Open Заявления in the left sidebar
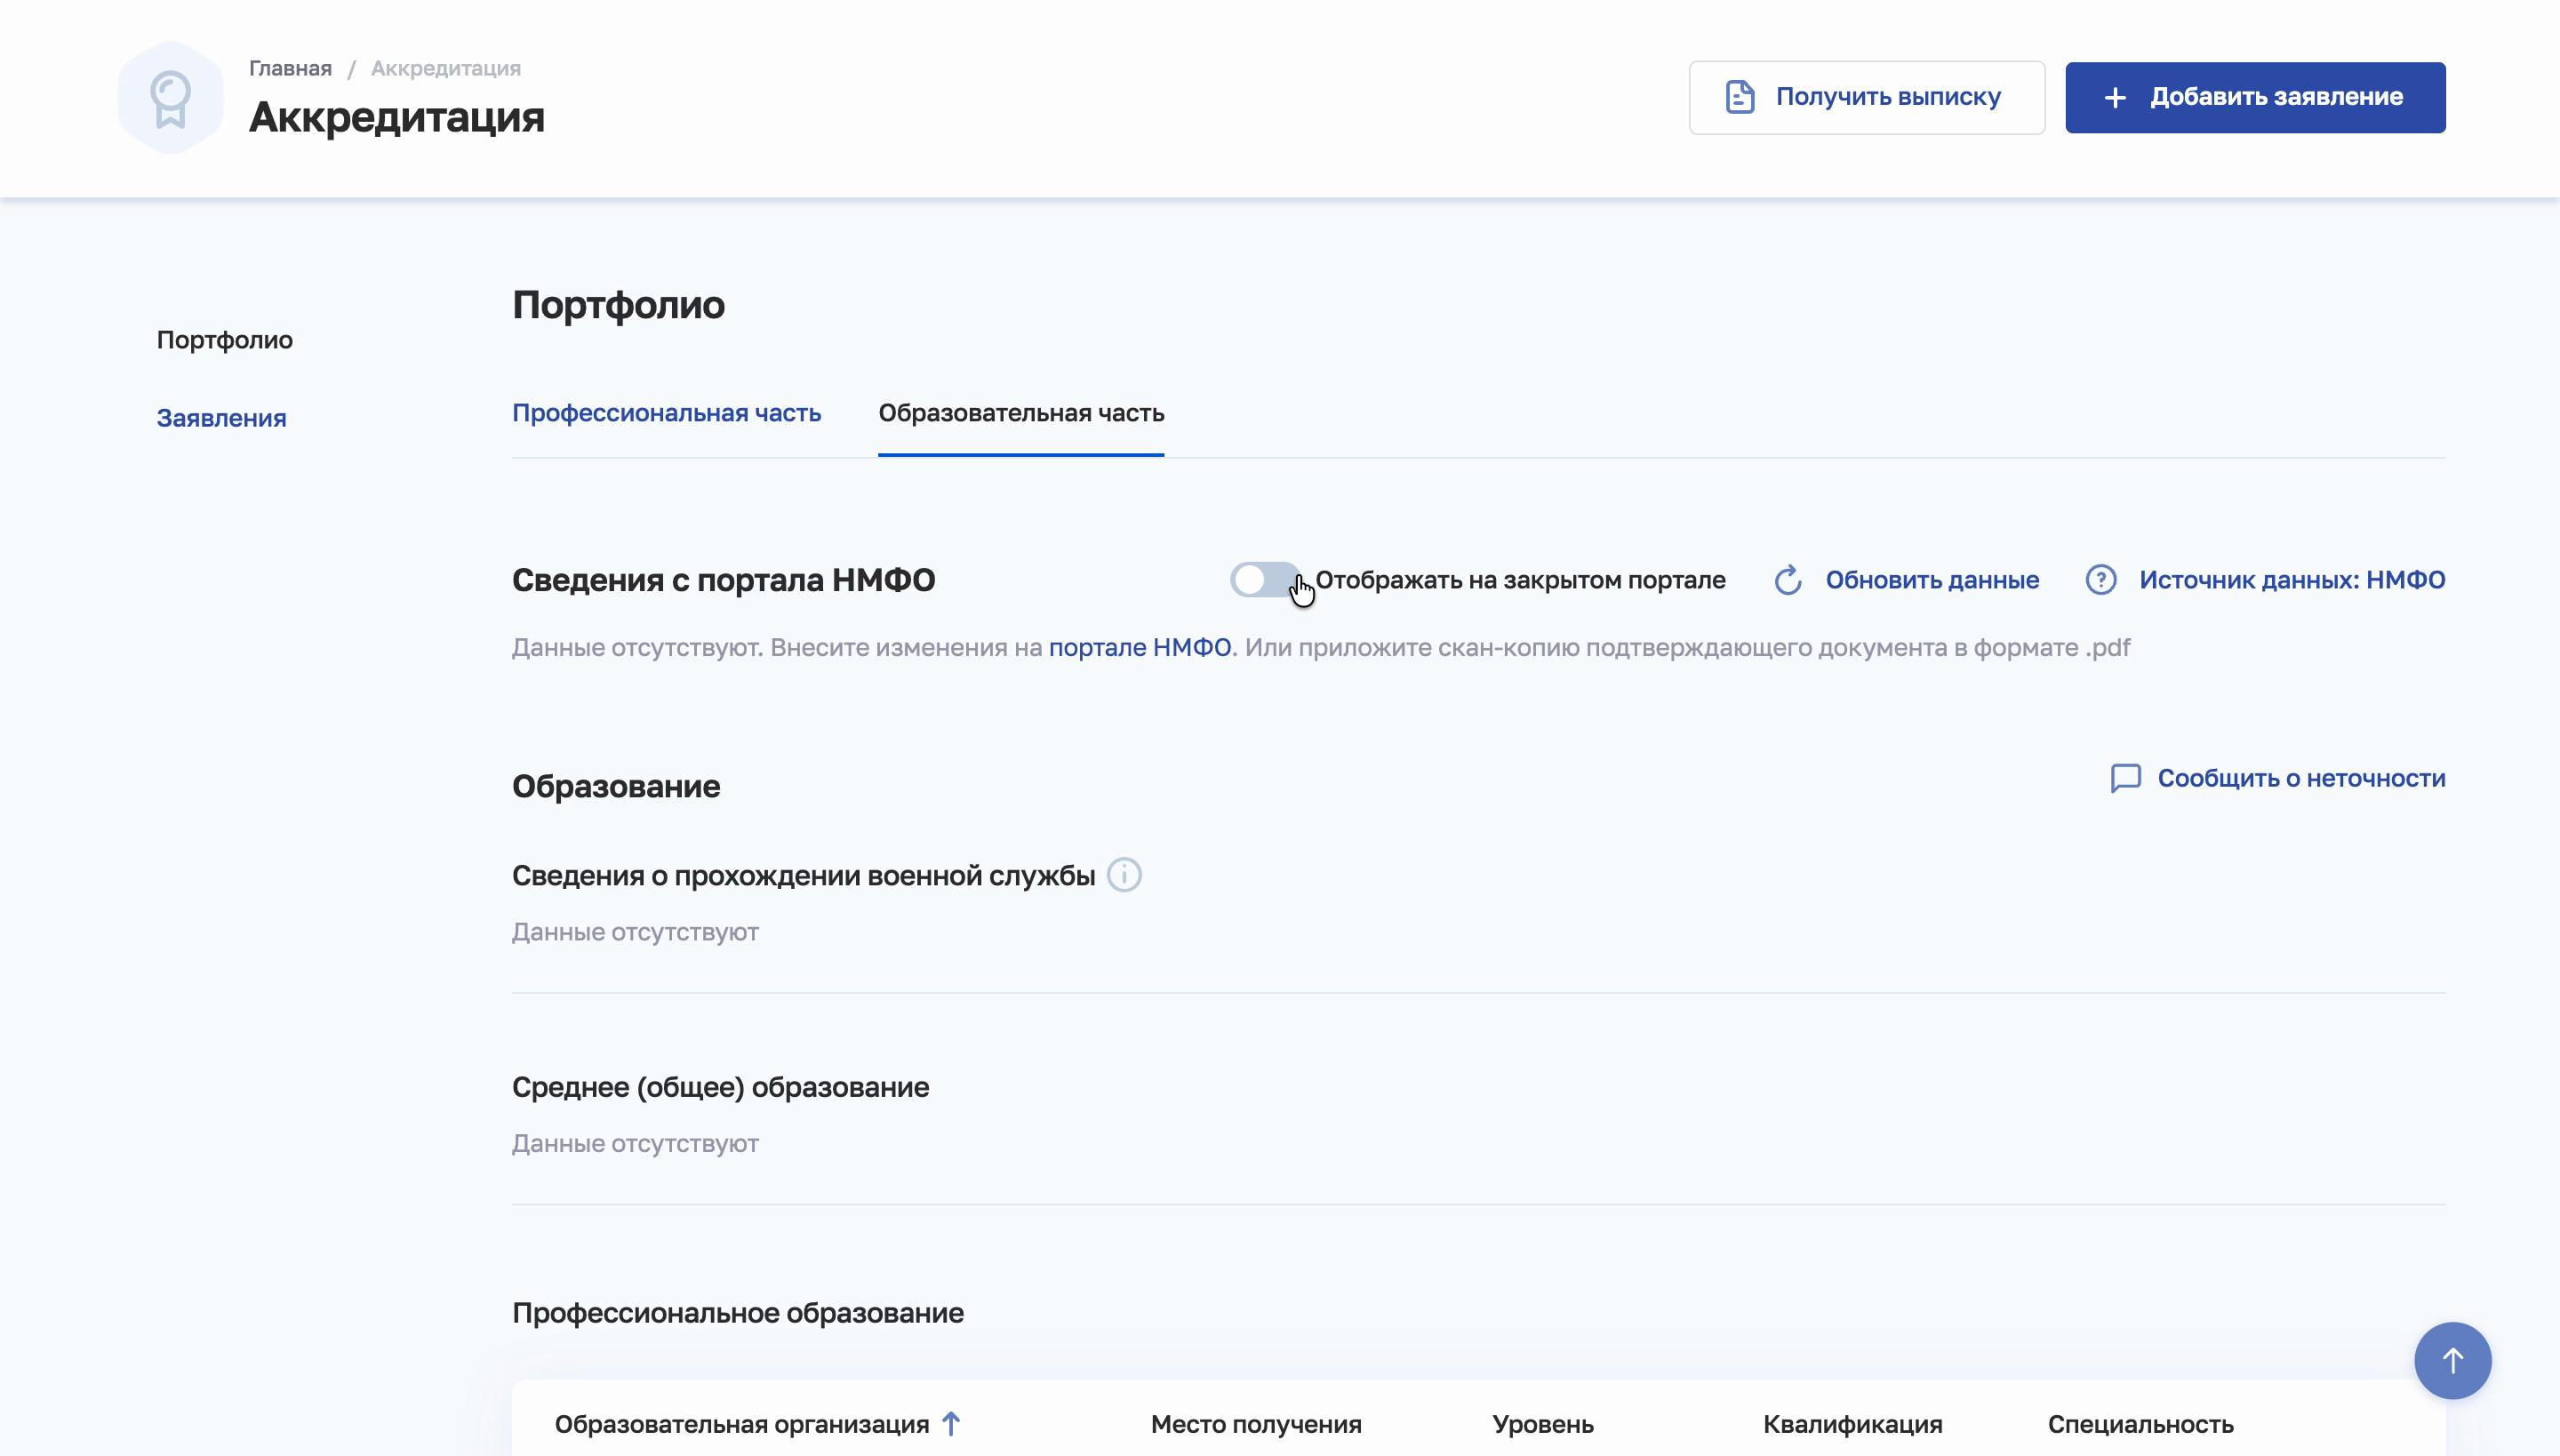The height and width of the screenshot is (1456, 2560). pyautogui.click(x=221, y=418)
